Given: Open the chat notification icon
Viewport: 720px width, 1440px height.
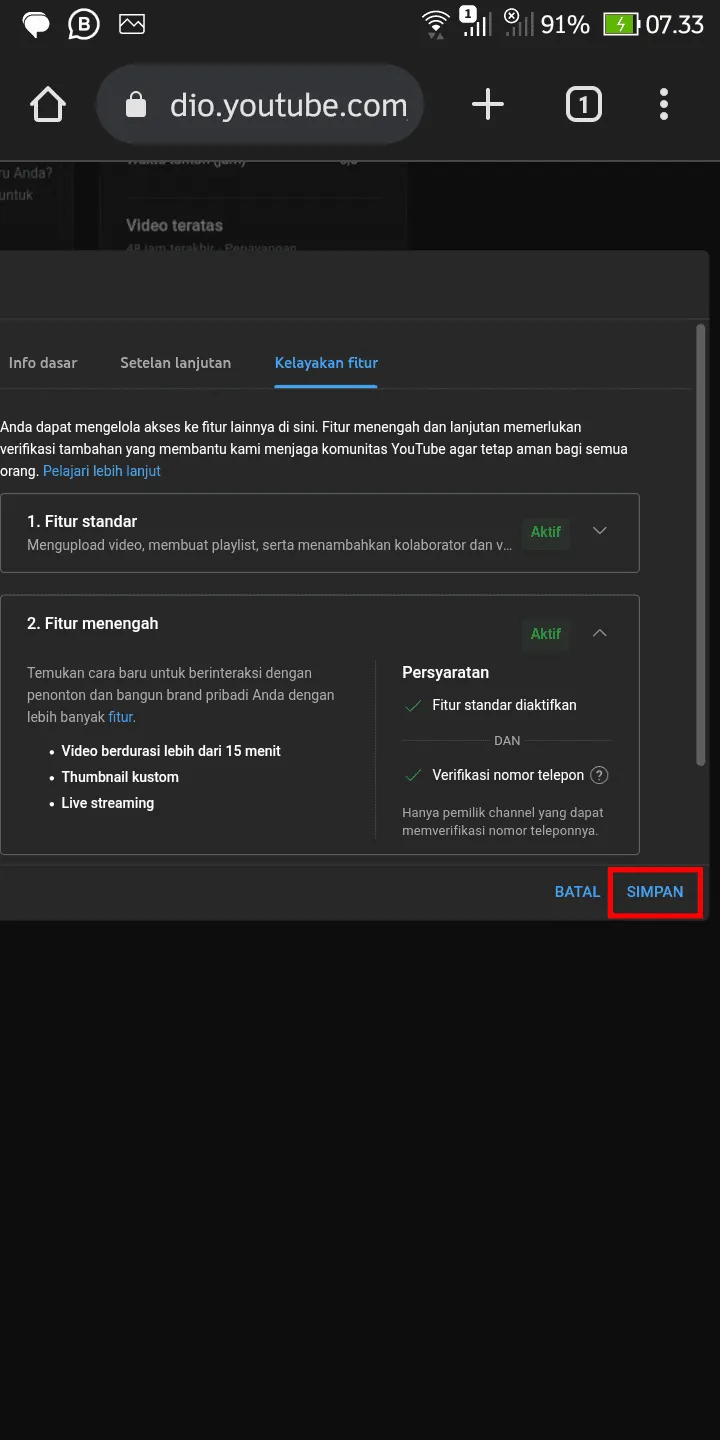Looking at the screenshot, I should coord(36,24).
